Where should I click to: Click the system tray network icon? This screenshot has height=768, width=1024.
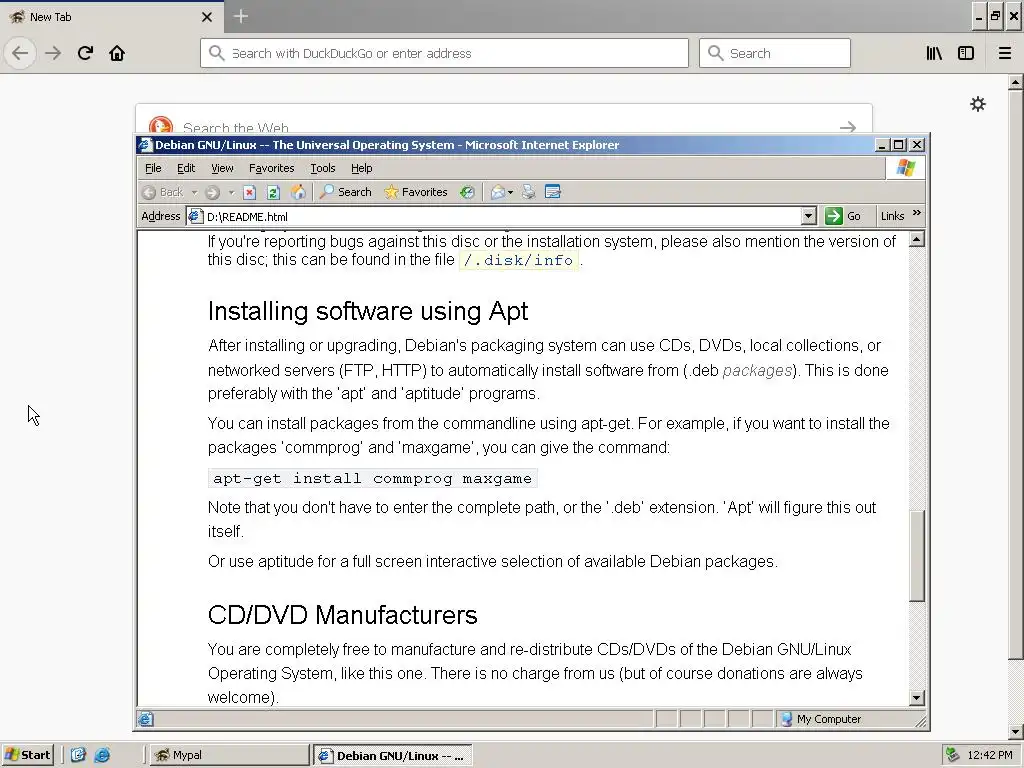point(952,755)
